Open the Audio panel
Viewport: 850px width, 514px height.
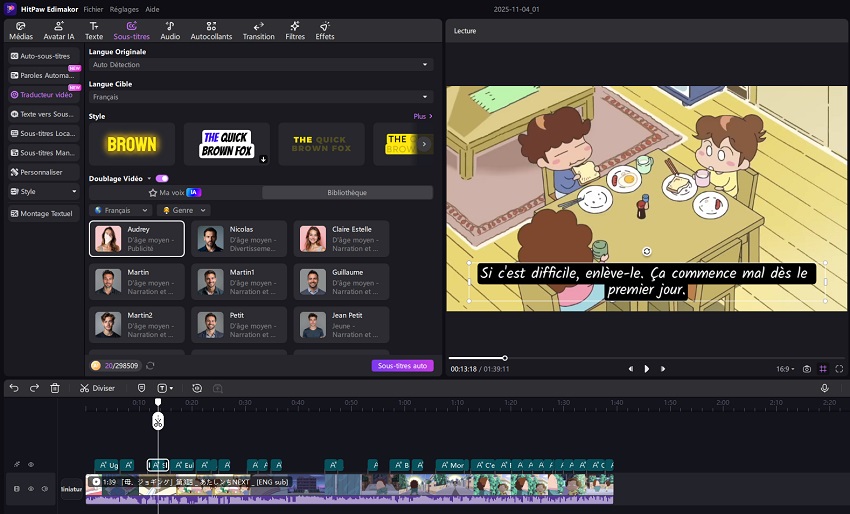[x=170, y=31]
